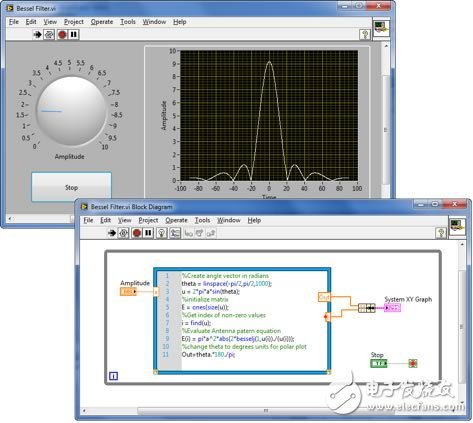This screenshot has height=423, width=473.
Task: Open context help in Block Diagram window
Action: point(441,233)
